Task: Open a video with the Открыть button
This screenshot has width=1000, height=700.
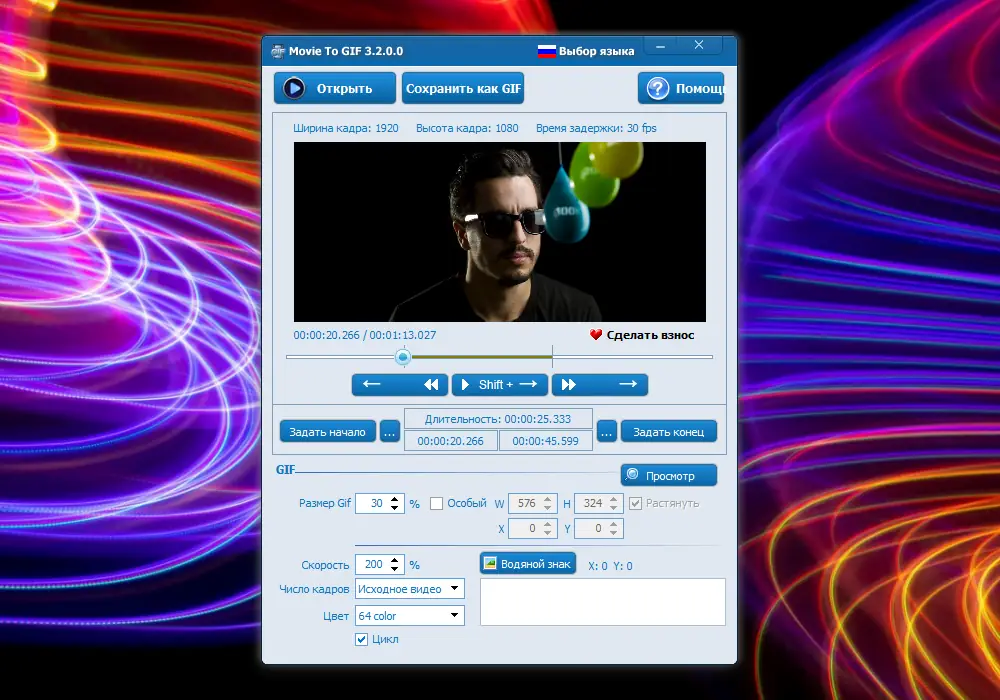Action: pyautogui.click(x=335, y=88)
